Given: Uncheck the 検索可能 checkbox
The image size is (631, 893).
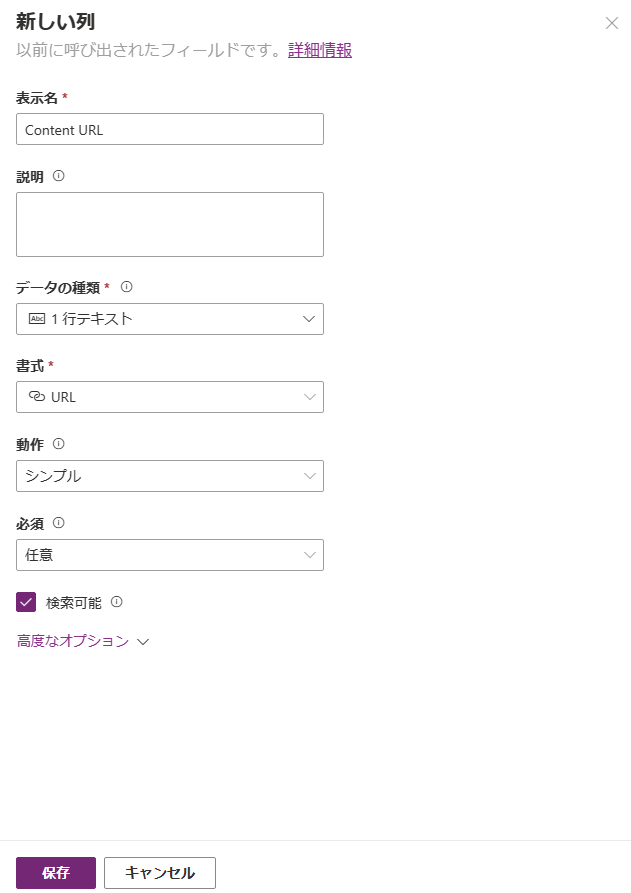Looking at the screenshot, I should point(25,601).
